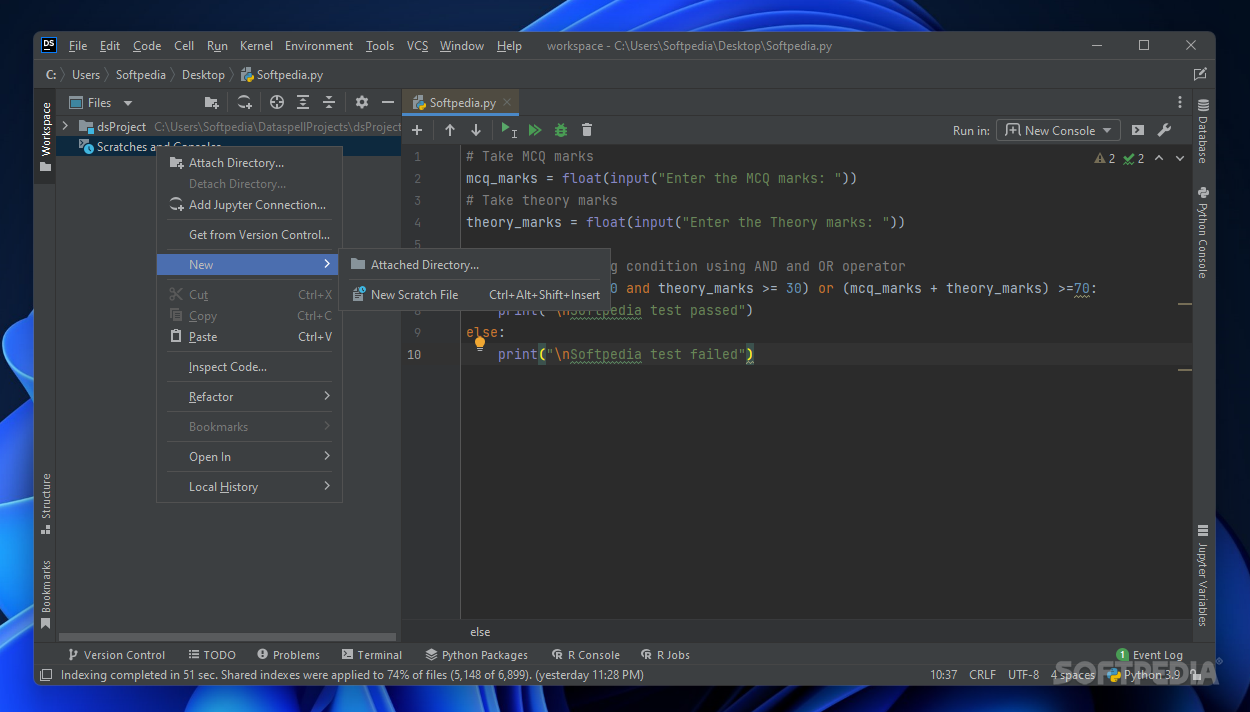Hide the Files tool window

click(x=388, y=102)
